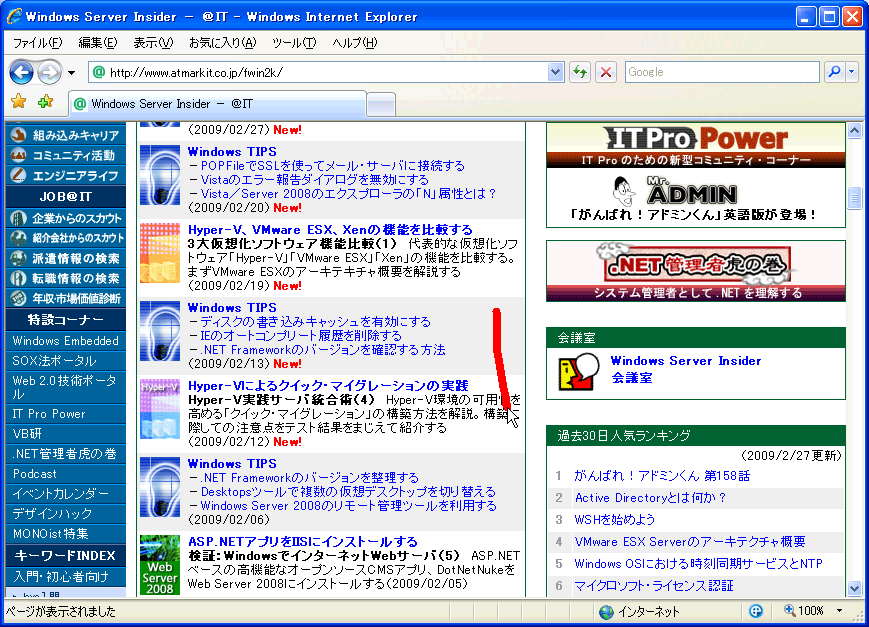Viewport: 869px width, 627px height.
Task: Open the 表示(V) menu
Action: coord(153,43)
